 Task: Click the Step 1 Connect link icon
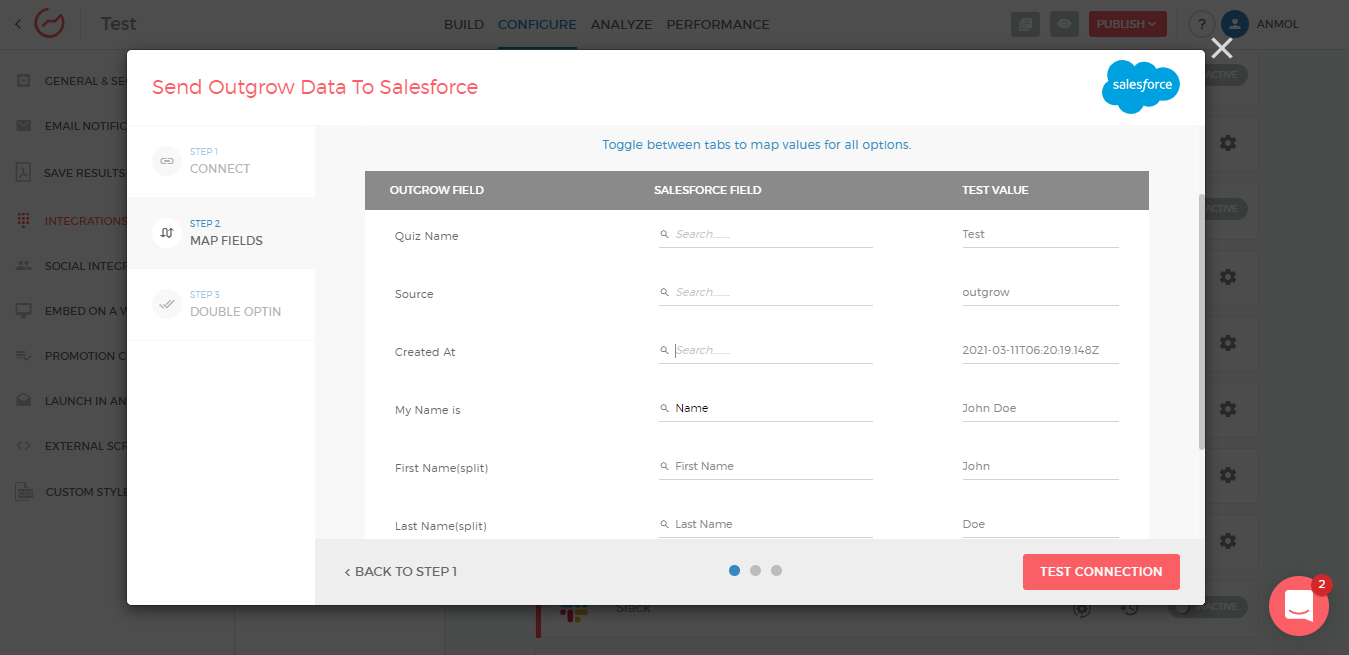coord(167,161)
